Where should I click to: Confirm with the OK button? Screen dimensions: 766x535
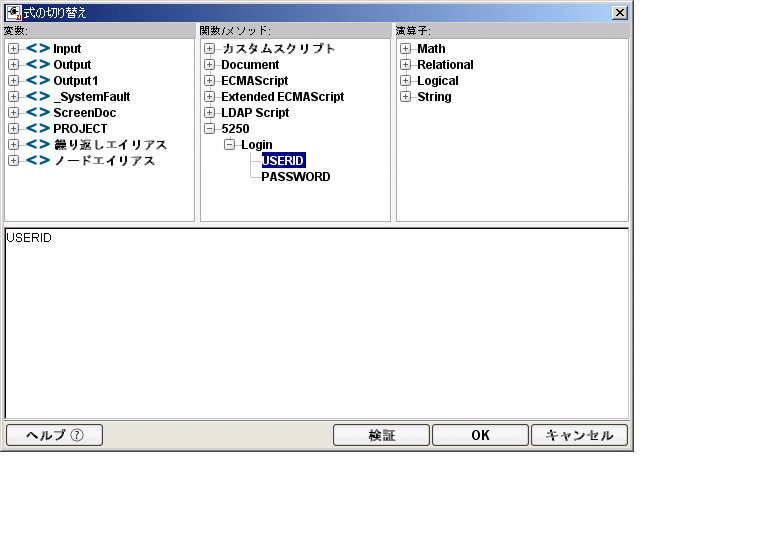[x=480, y=435]
